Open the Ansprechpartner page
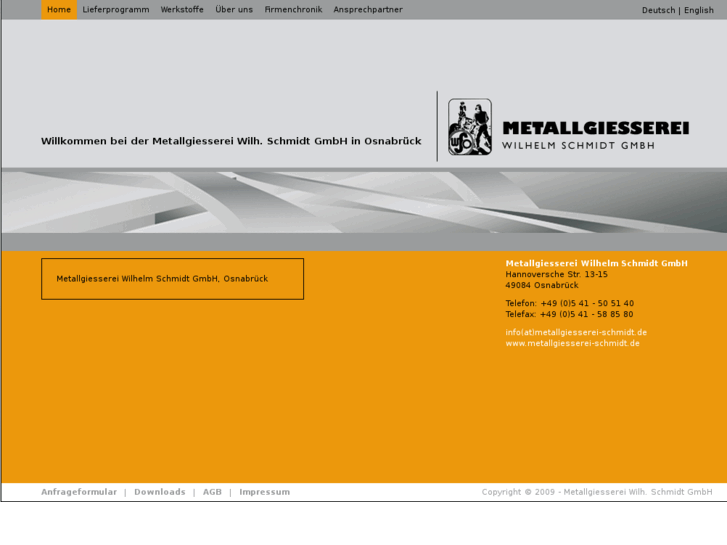The image size is (727, 545). coord(368,10)
